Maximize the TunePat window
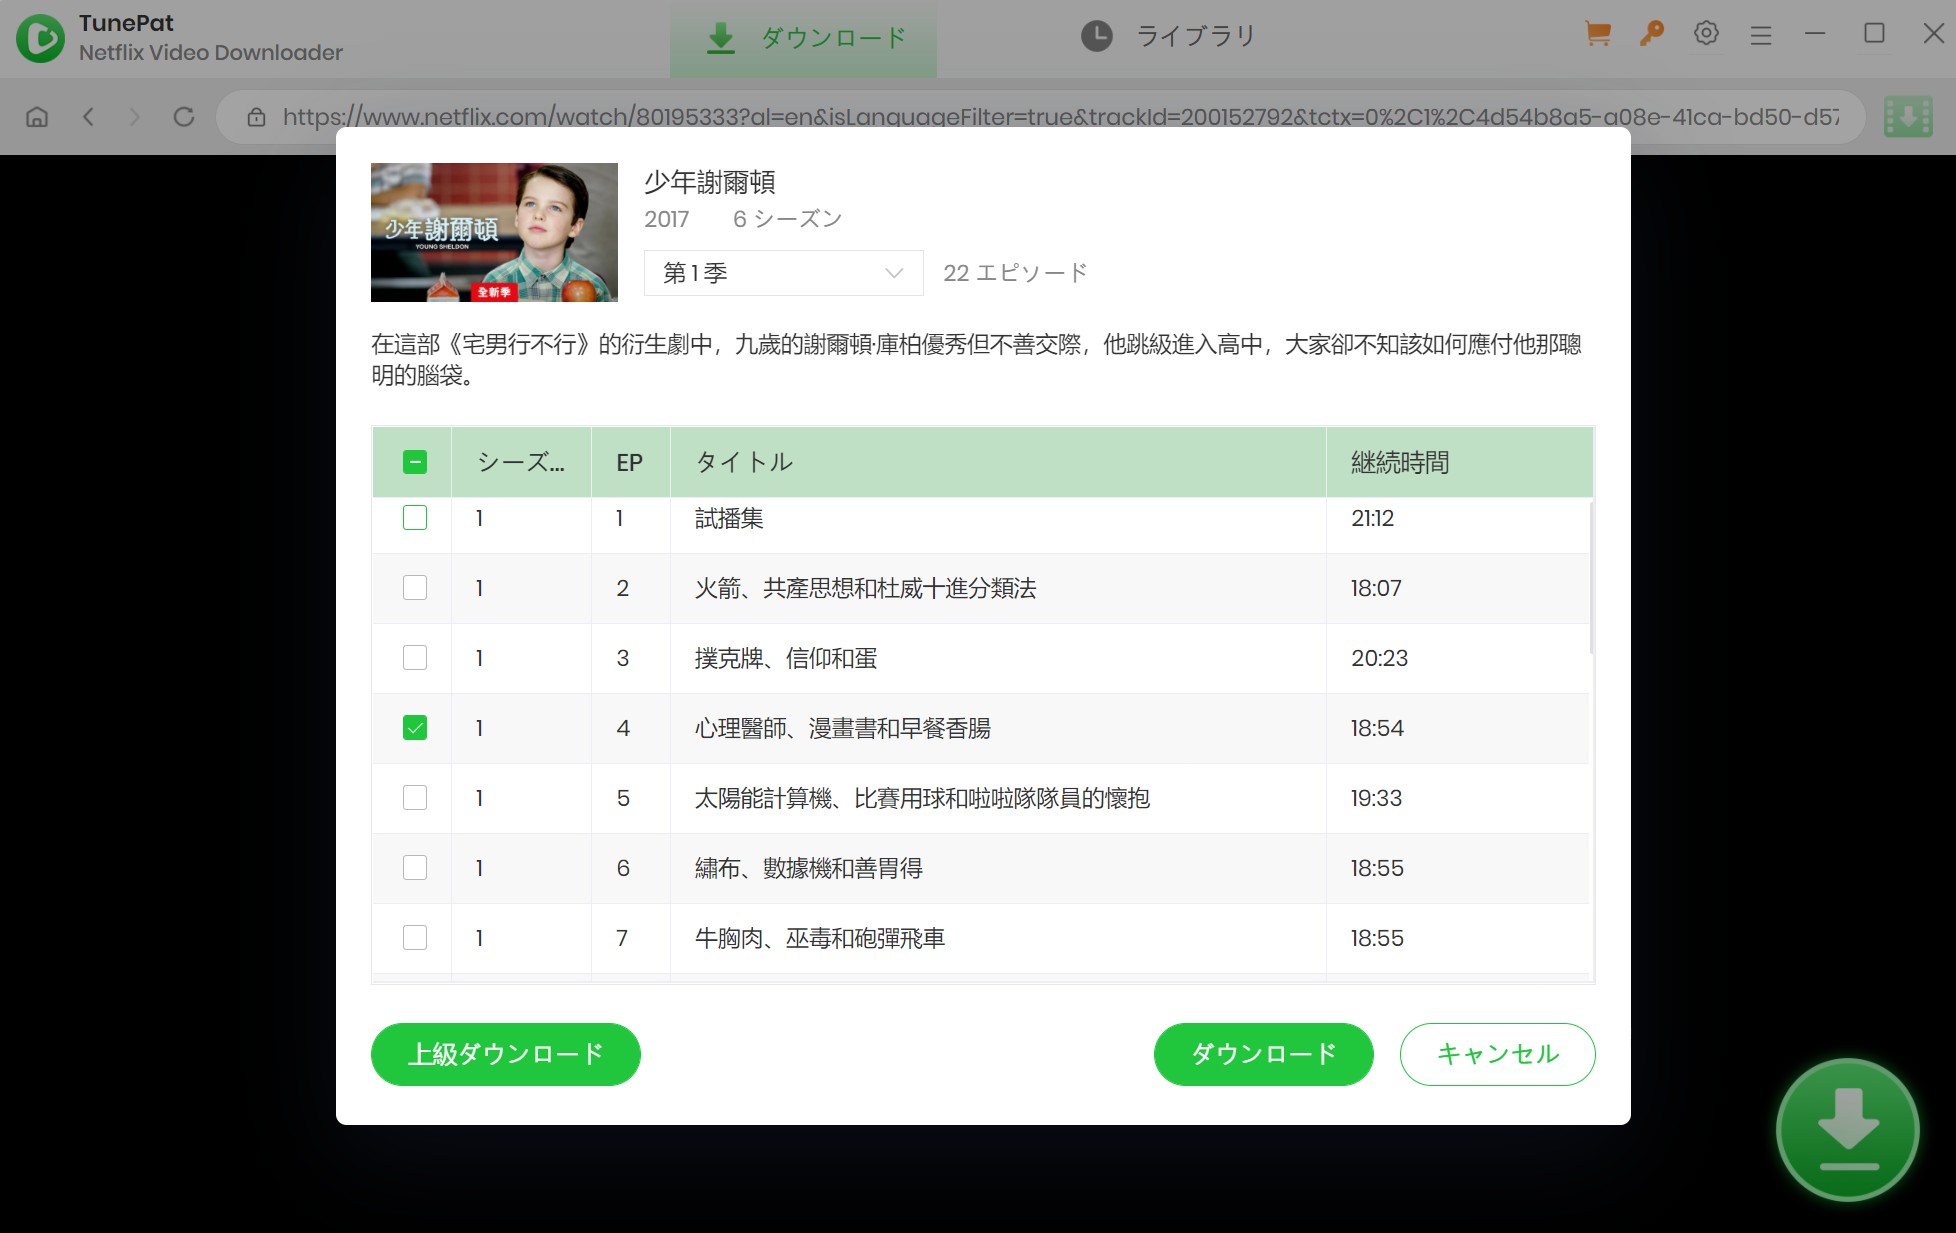The image size is (1956, 1233). pos(1875,34)
